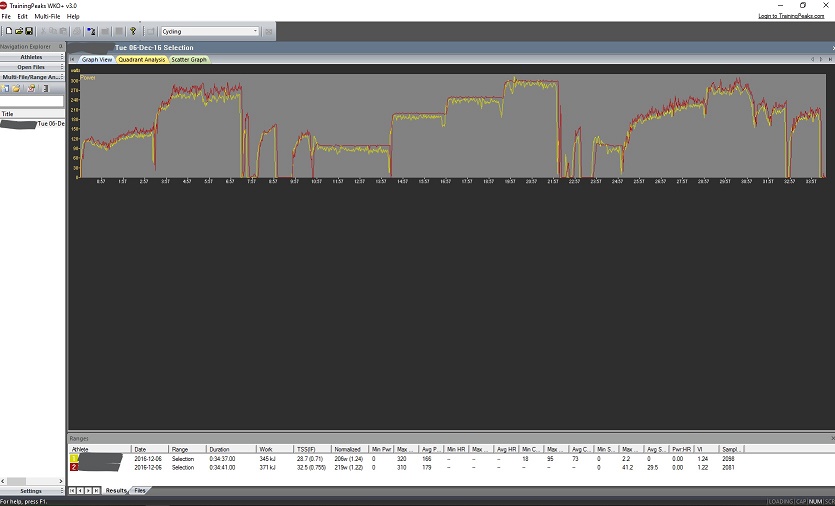Viewport: 835px width, 506px height.
Task: Sort by the Normalized column header
Action: (x=350, y=450)
